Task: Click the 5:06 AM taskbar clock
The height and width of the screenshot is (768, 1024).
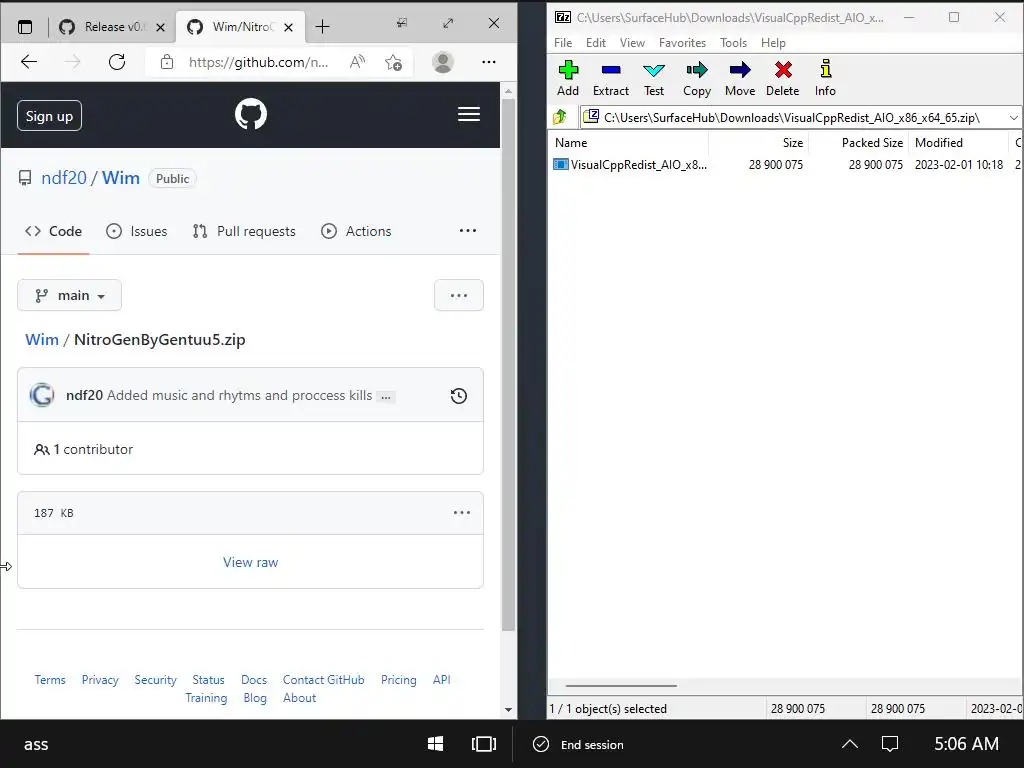Action: 966,744
